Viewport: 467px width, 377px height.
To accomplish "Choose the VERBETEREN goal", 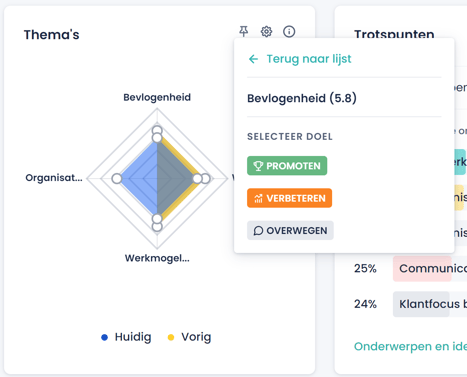I will 289,198.
